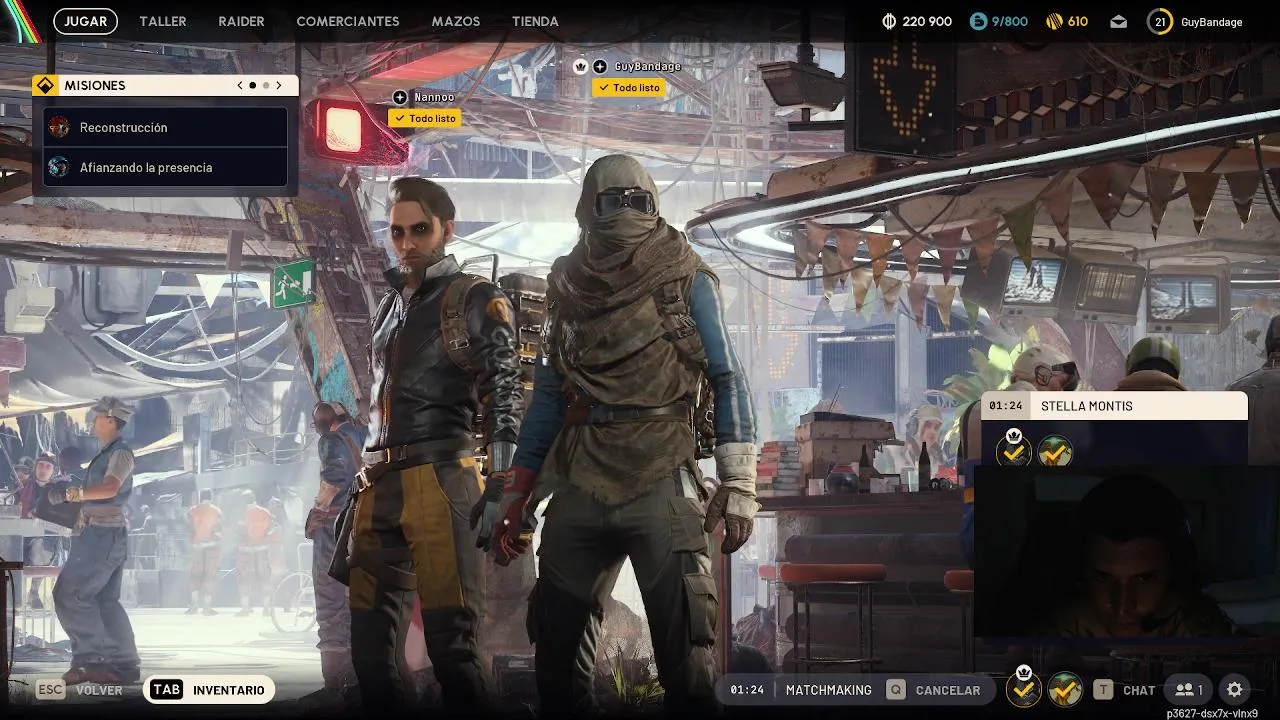Click the Reconstrucción mission portrait icon
1280x720 pixels.
coord(59,127)
